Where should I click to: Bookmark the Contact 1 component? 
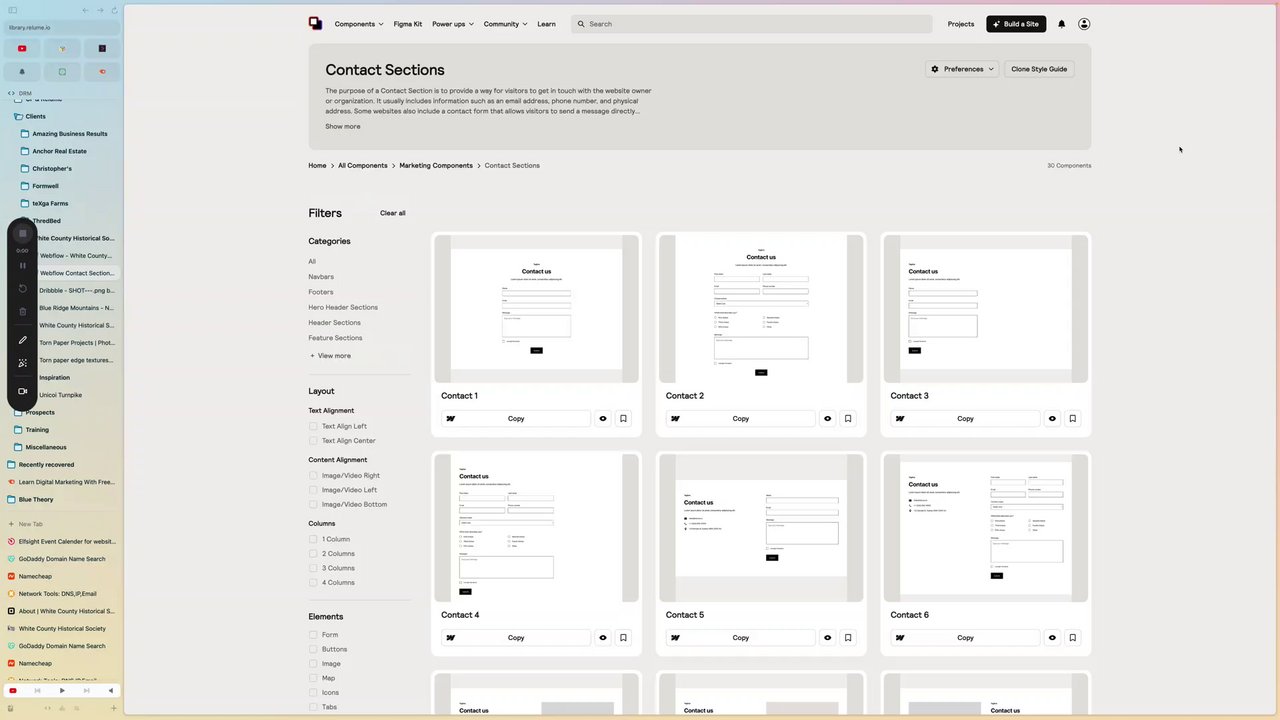coord(623,419)
